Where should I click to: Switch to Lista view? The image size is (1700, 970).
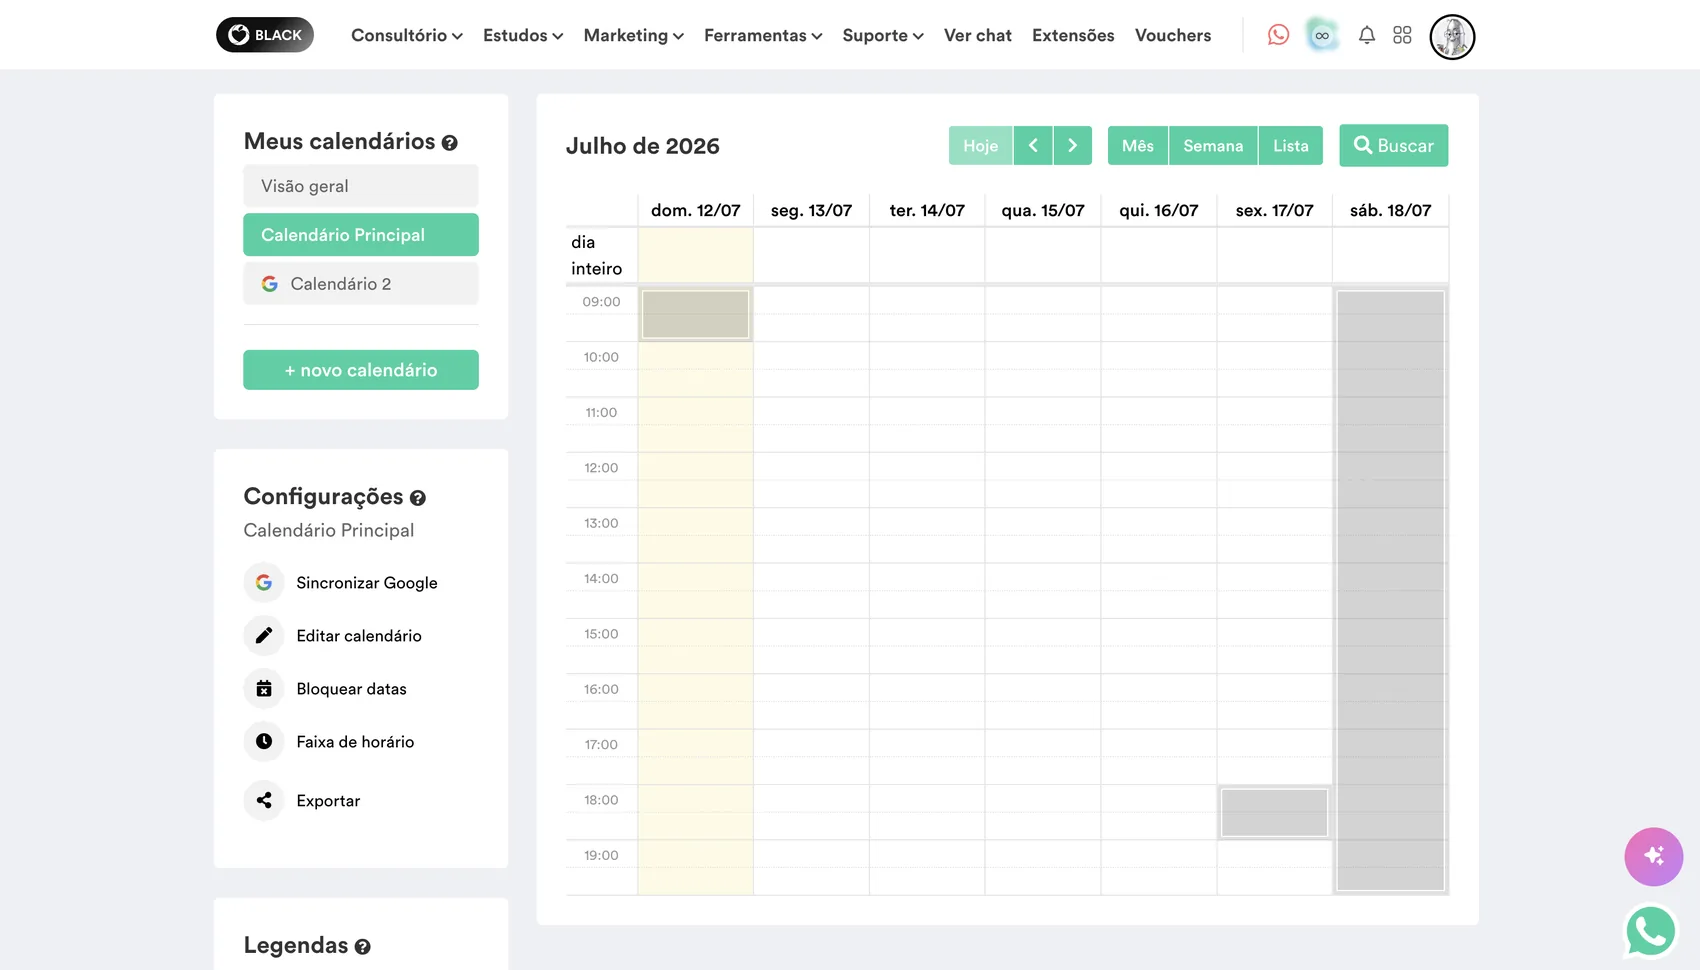(x=1291, y=145)
